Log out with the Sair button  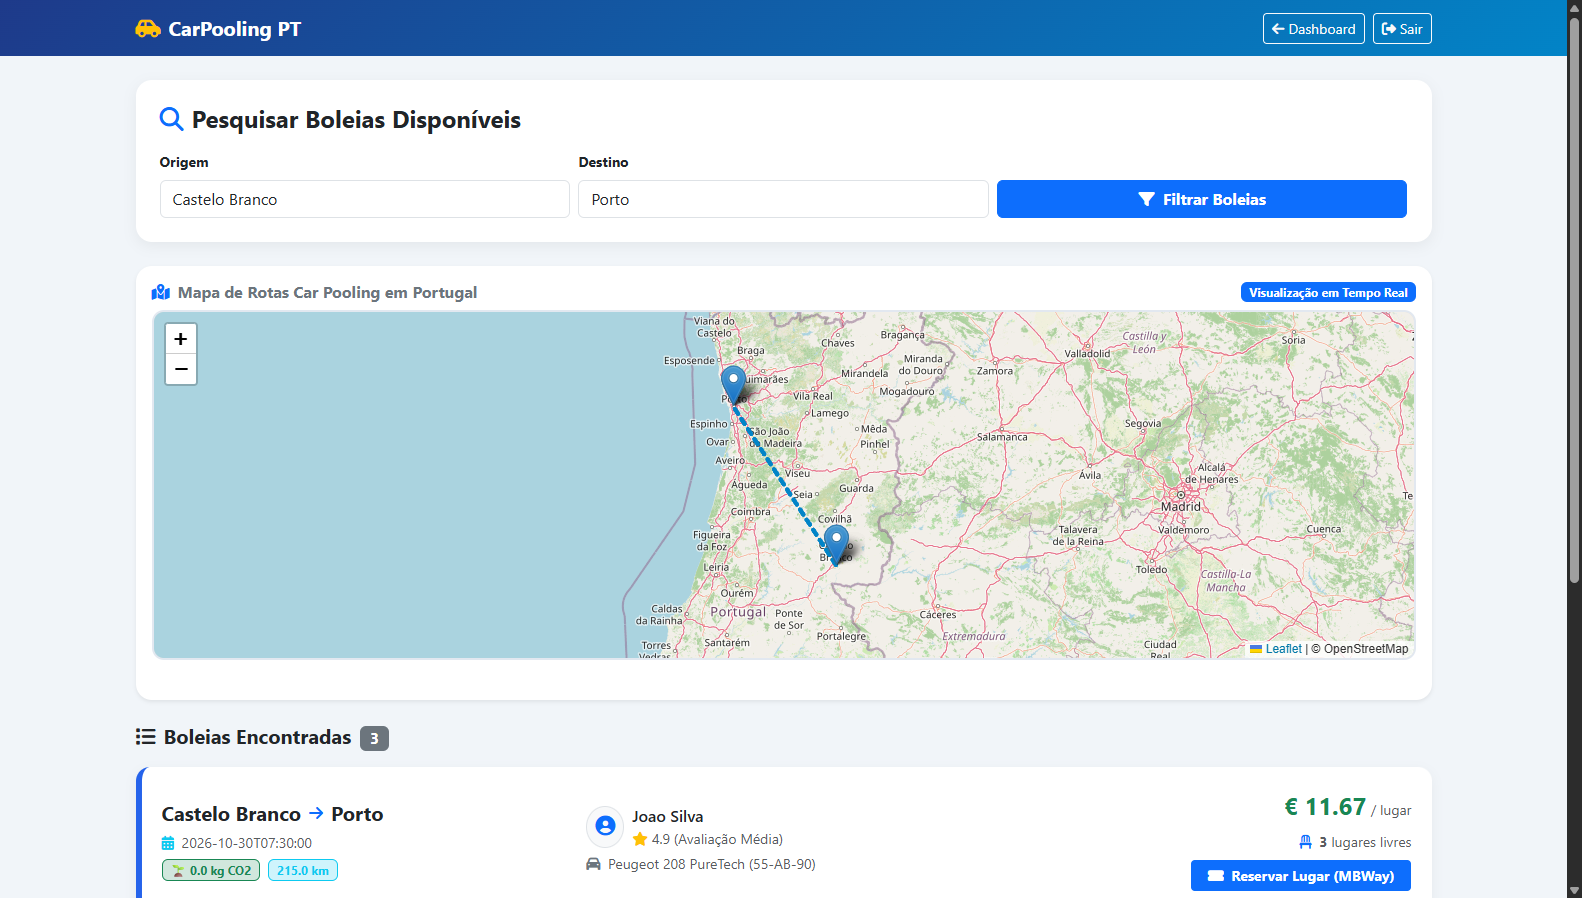1402,29
